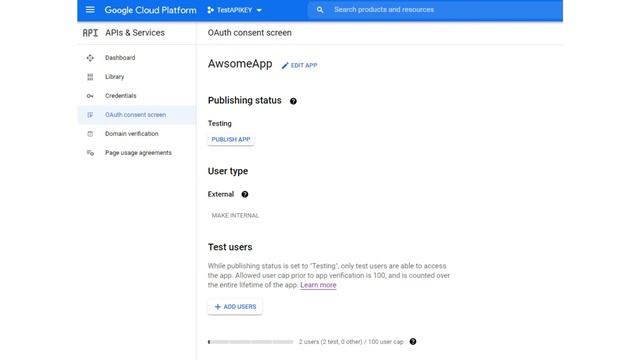This screenshot has width=640, height=360.
Task: Open the Publishing status help icon
Action: click(293, 101)
